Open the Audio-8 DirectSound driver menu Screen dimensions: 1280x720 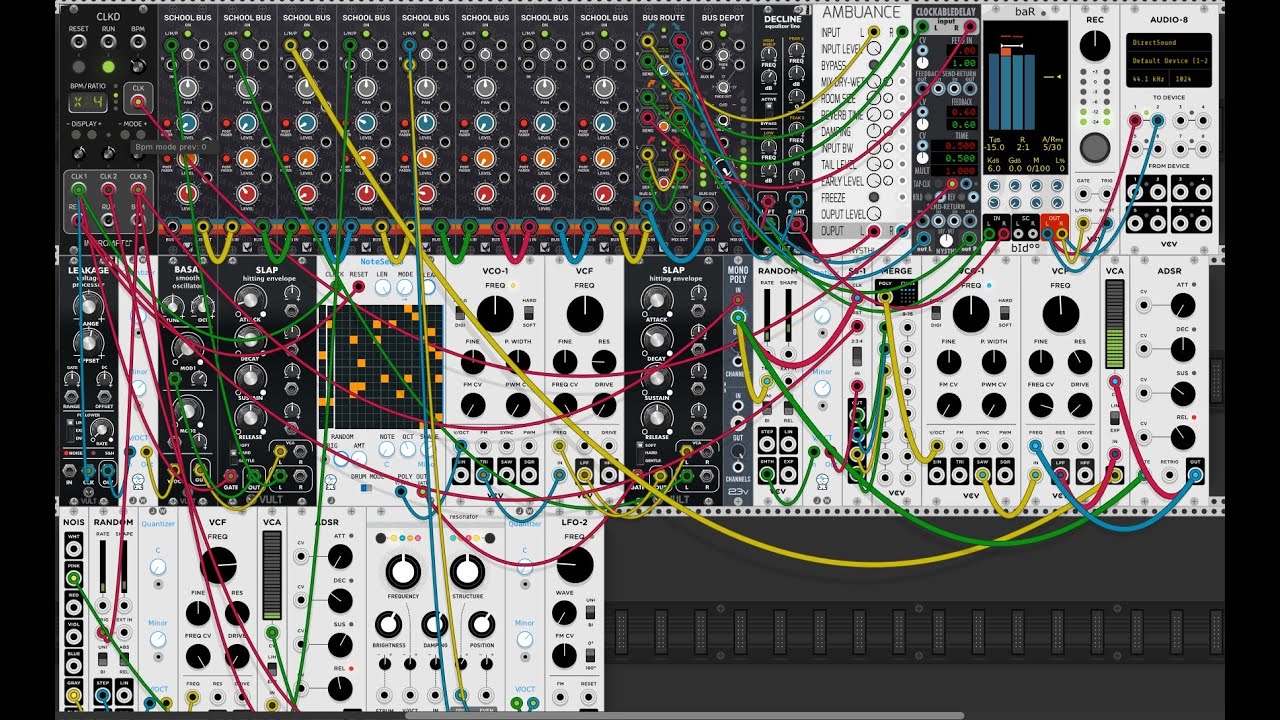tap(1170, 43)
